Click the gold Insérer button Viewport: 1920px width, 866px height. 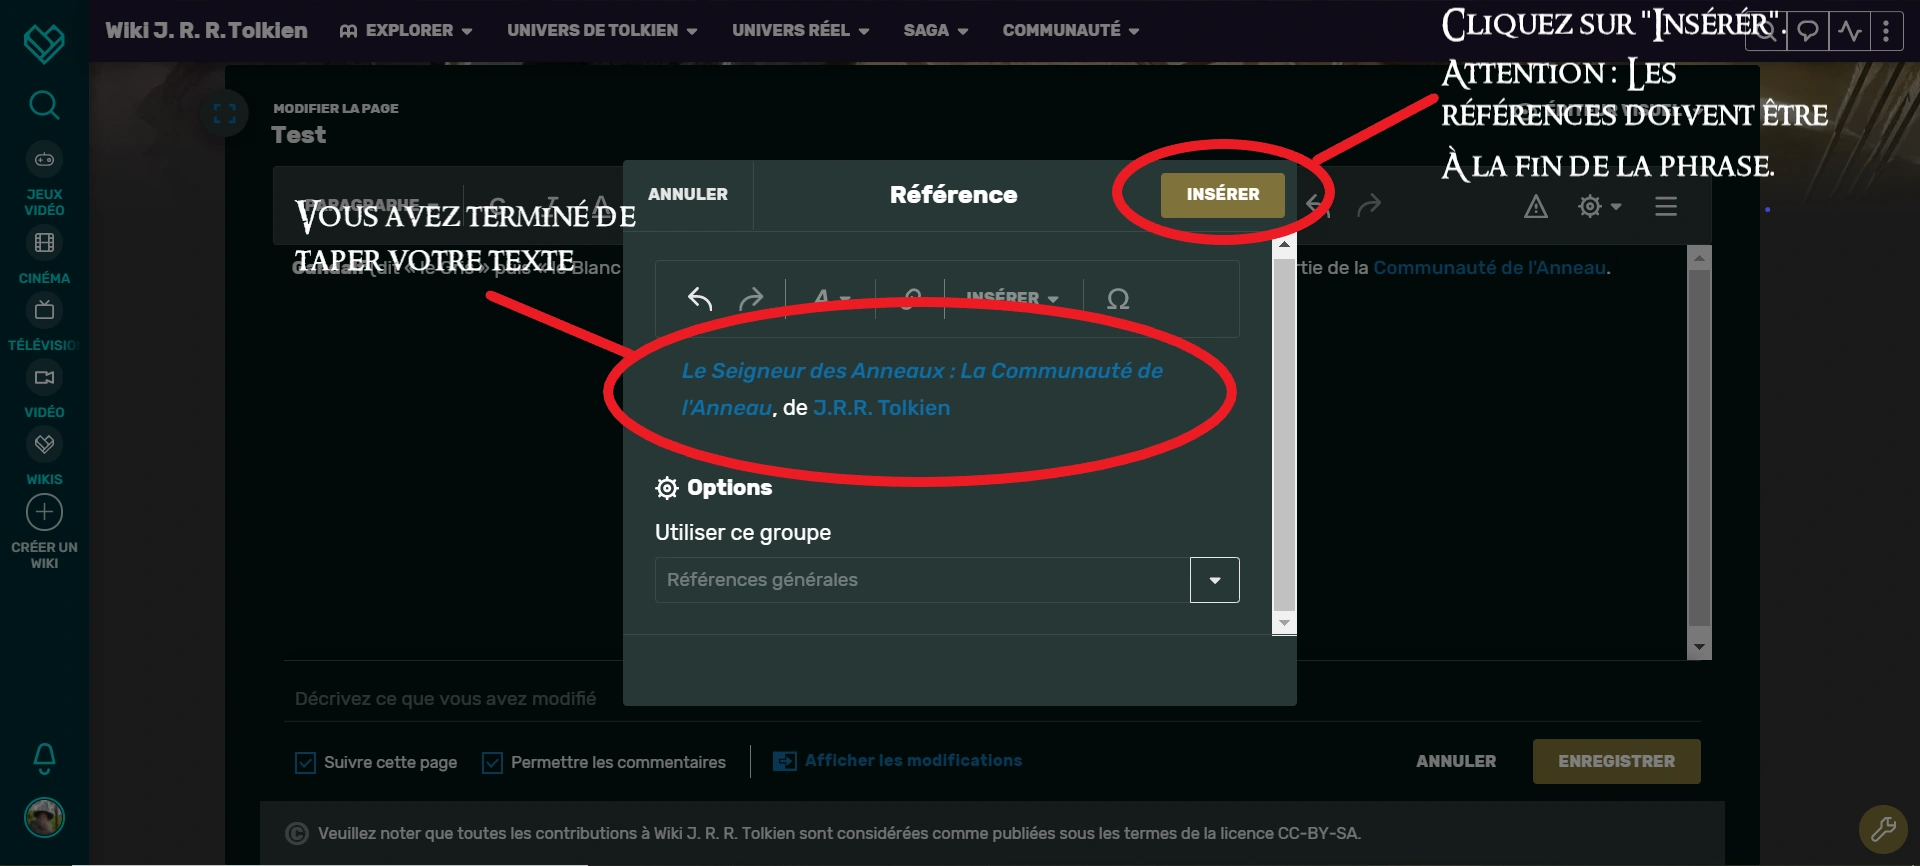(1223, 195)
